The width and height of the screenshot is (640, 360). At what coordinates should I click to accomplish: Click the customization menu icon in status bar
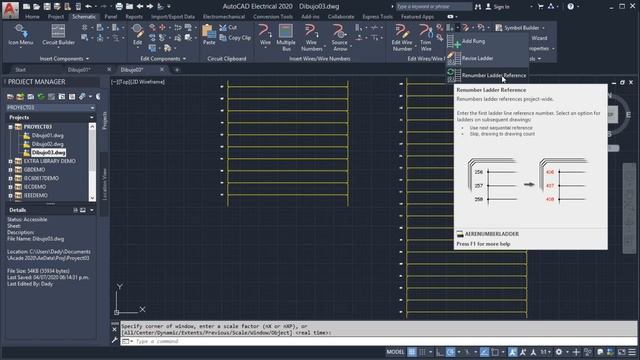pyautogui.click(x=632, y=352)
